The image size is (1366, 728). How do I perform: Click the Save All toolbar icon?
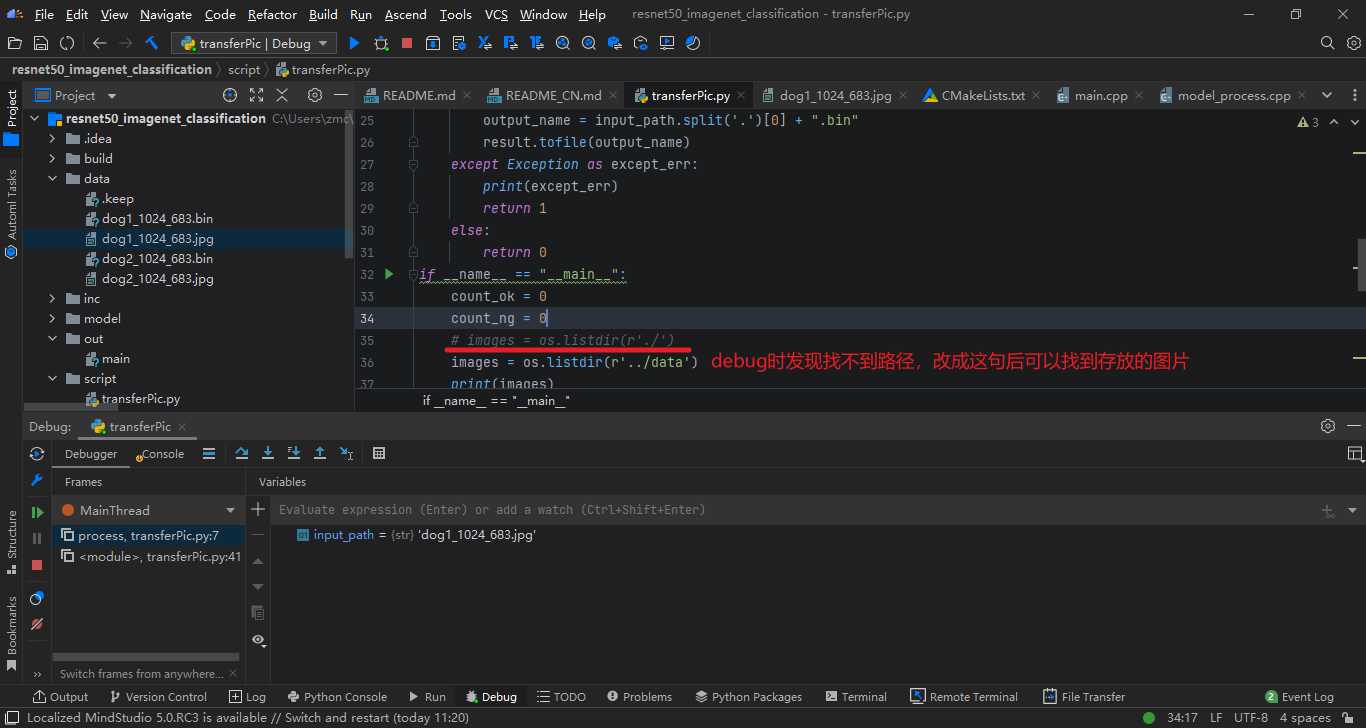pos(41,43)
